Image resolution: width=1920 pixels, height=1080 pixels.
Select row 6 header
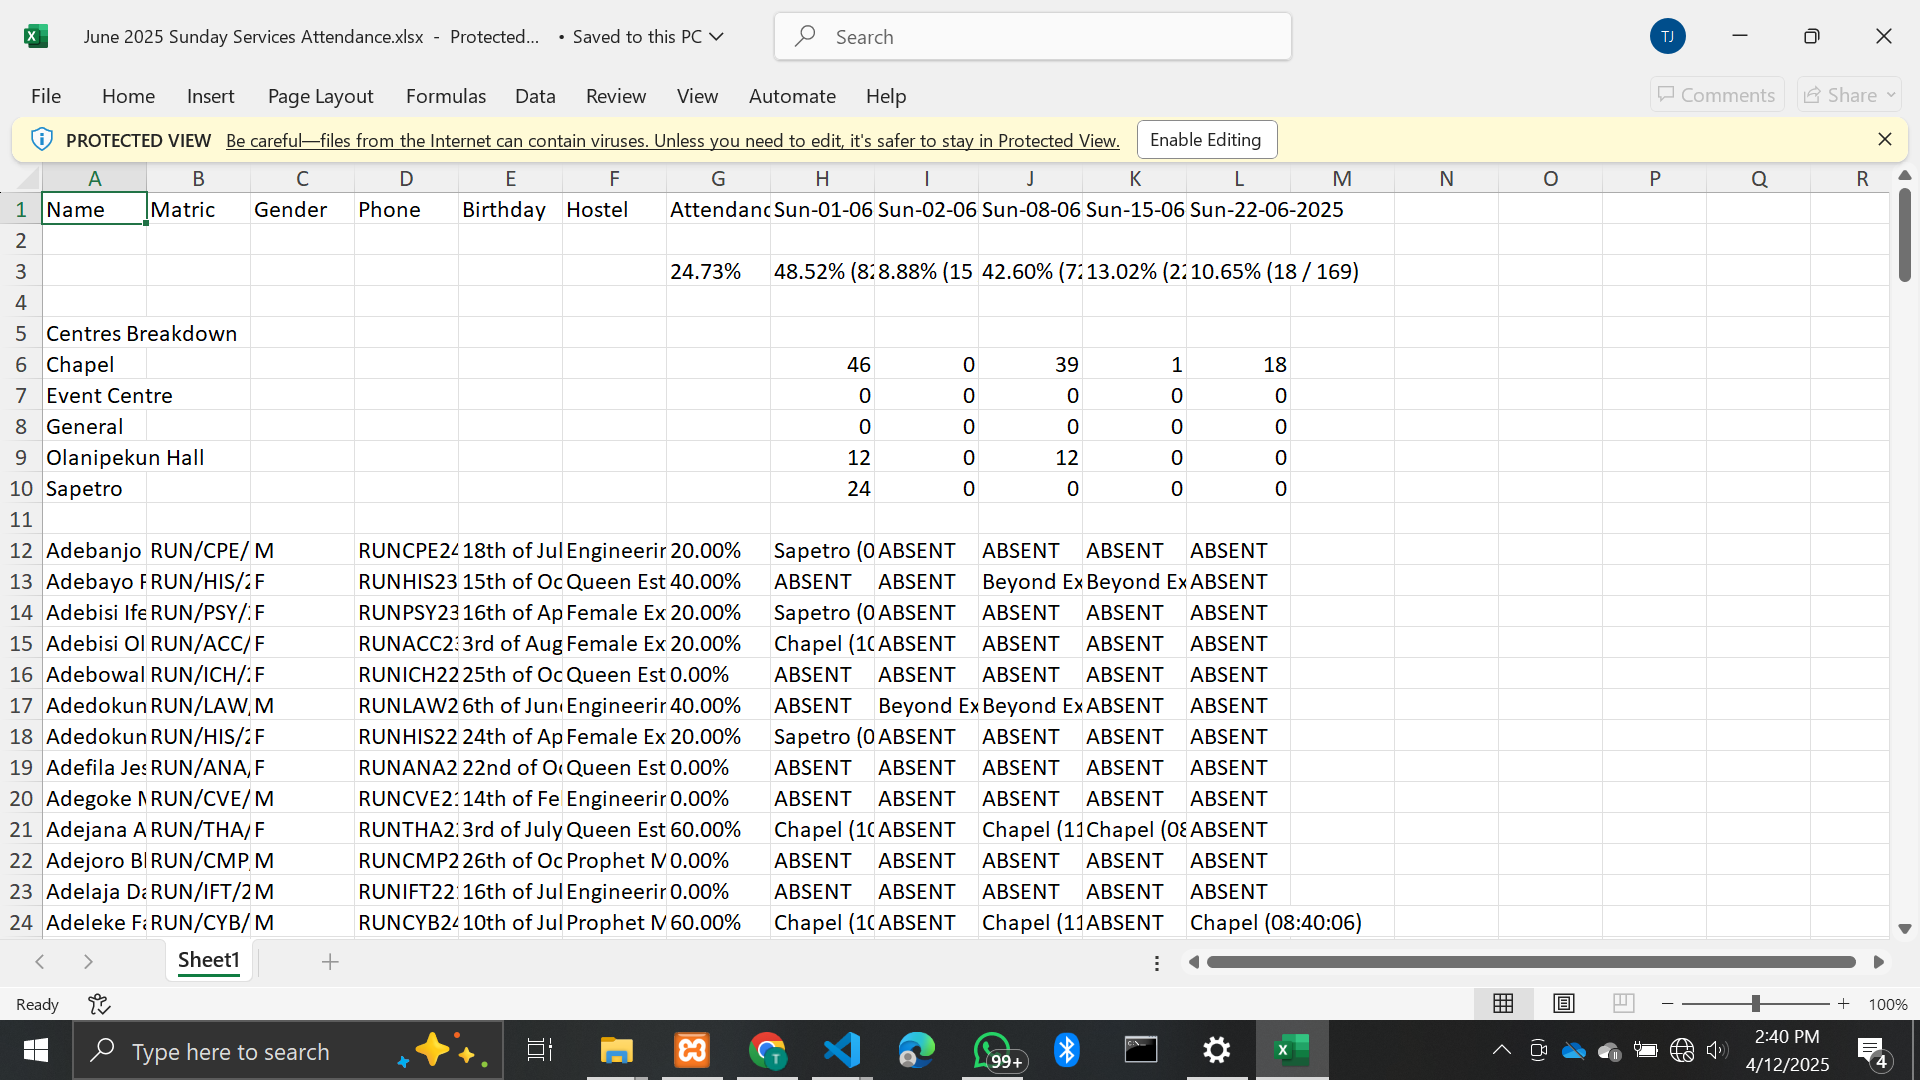pos(21,364)
